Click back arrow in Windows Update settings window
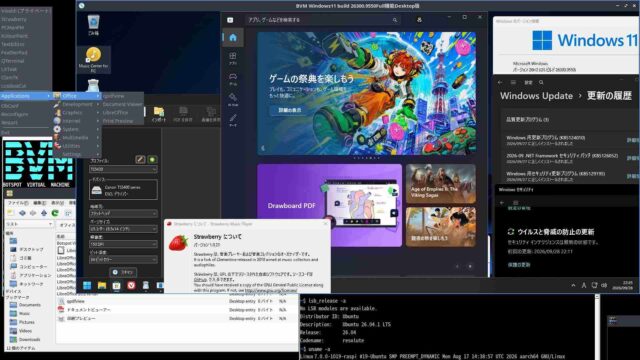 click(500, 82)
